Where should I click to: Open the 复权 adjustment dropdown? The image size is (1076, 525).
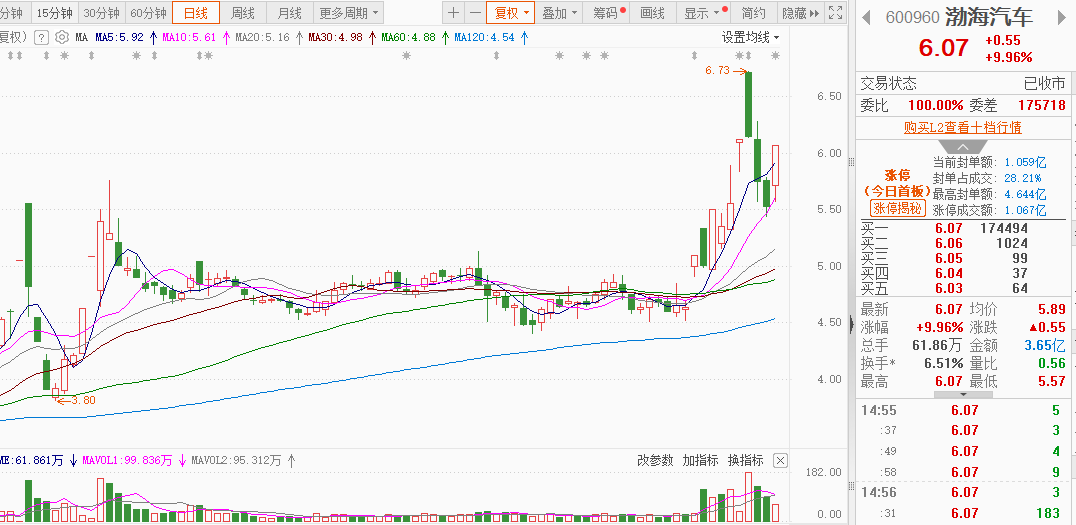(511, 12)
